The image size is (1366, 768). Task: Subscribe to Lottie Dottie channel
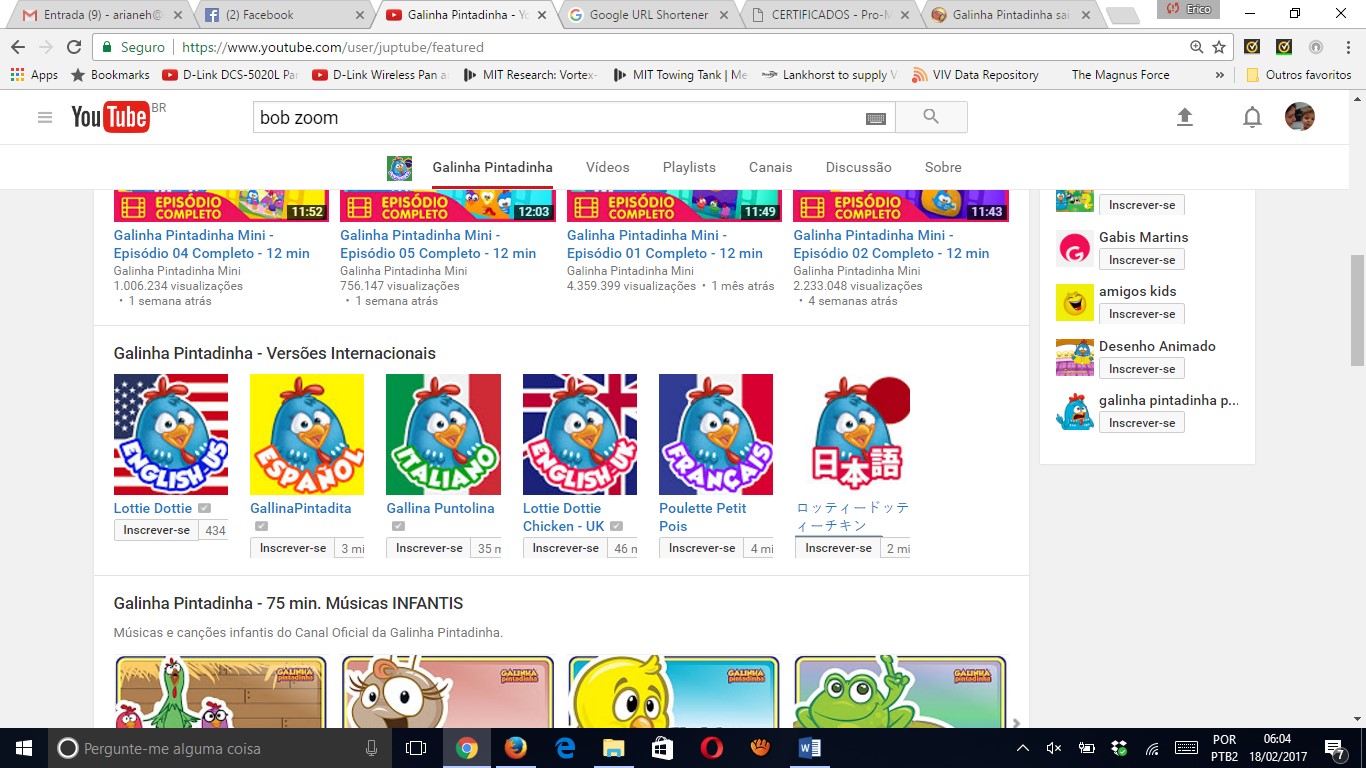coord(156,530)
